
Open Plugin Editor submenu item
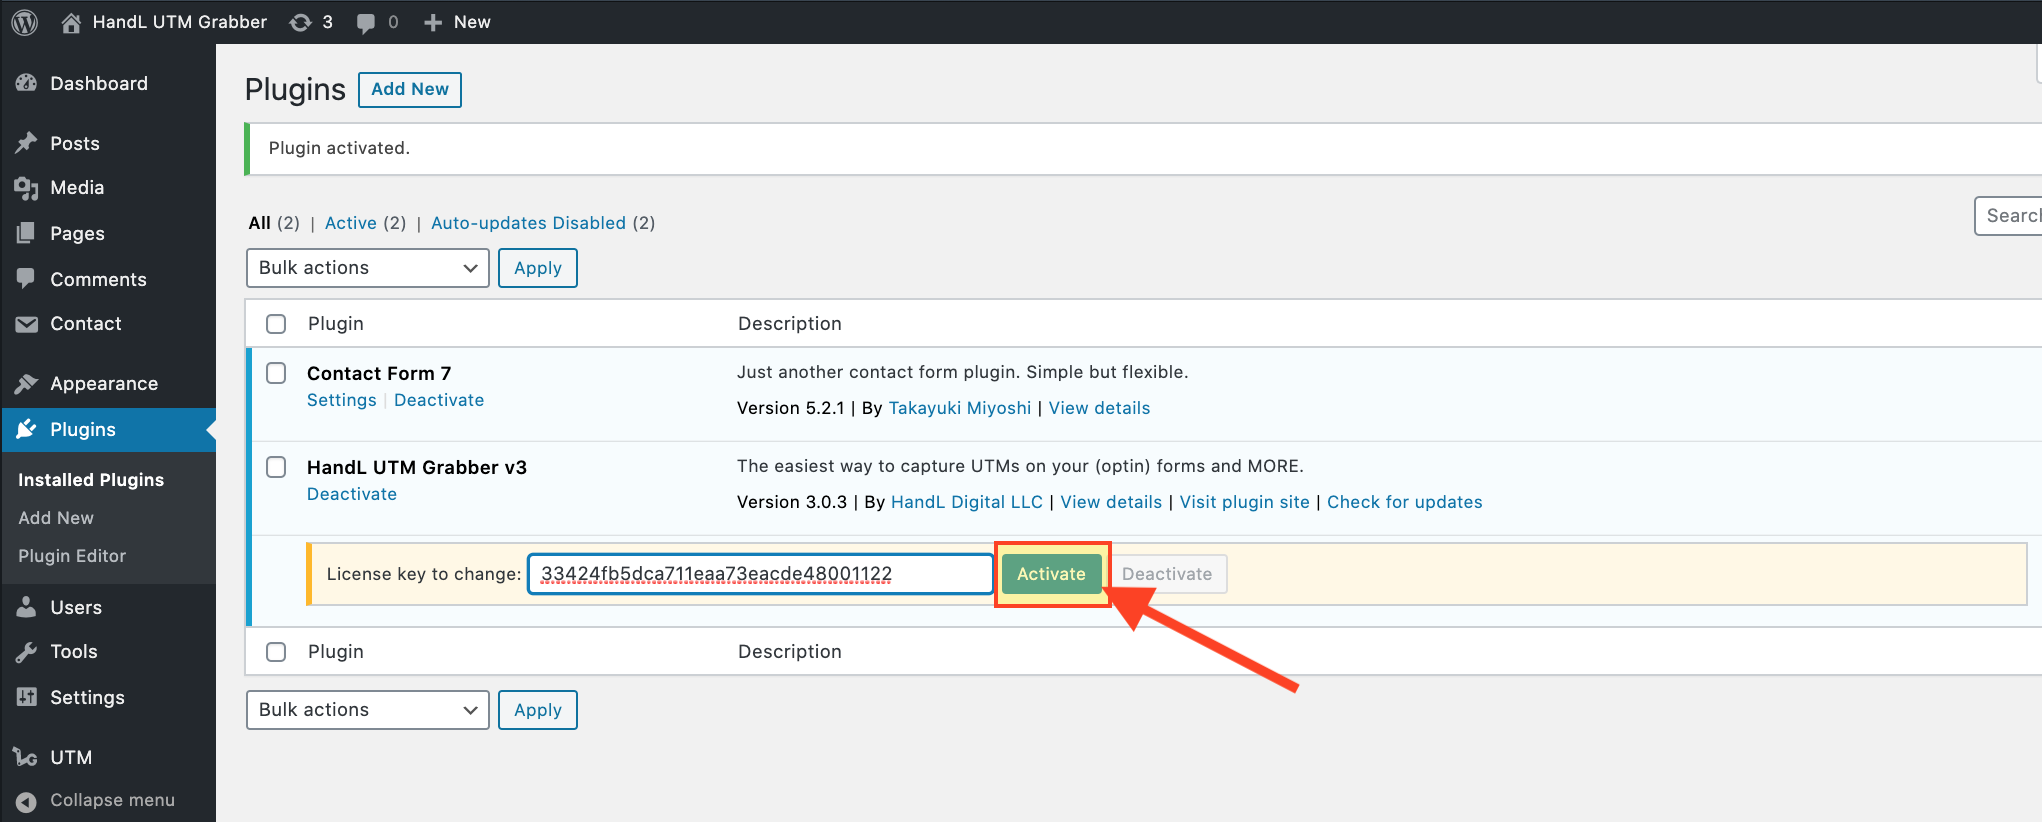[x=72, y=556]
